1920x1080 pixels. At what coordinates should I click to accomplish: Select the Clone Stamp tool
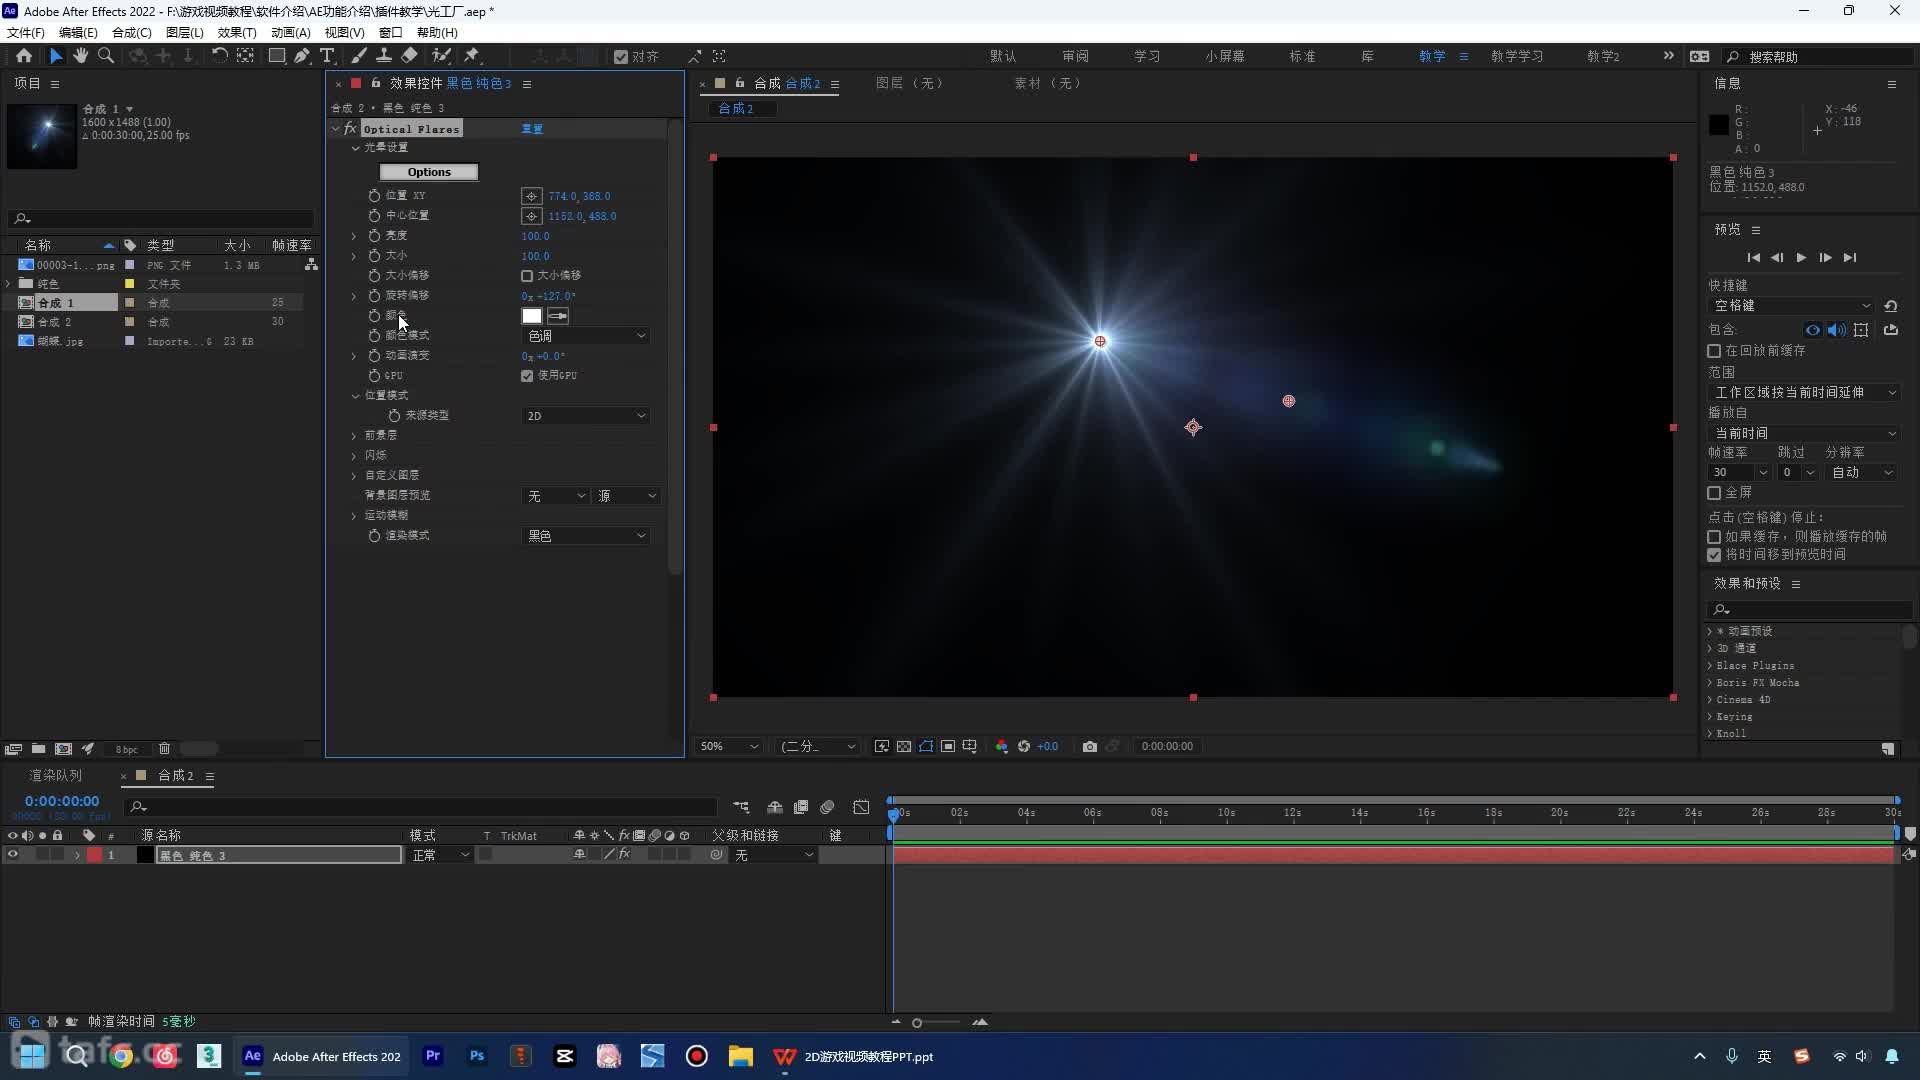click(x=384, y=56)
